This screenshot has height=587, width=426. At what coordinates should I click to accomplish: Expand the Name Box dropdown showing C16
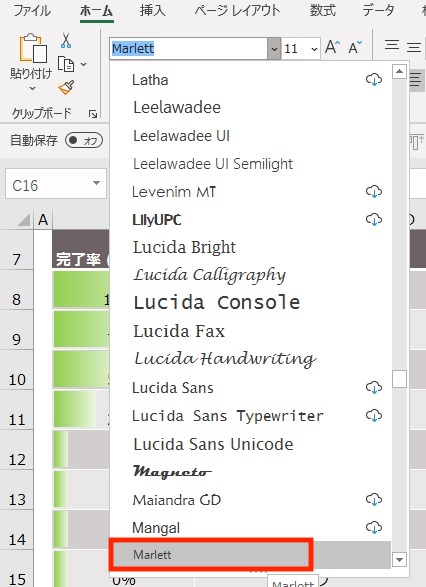coord(96,183)
